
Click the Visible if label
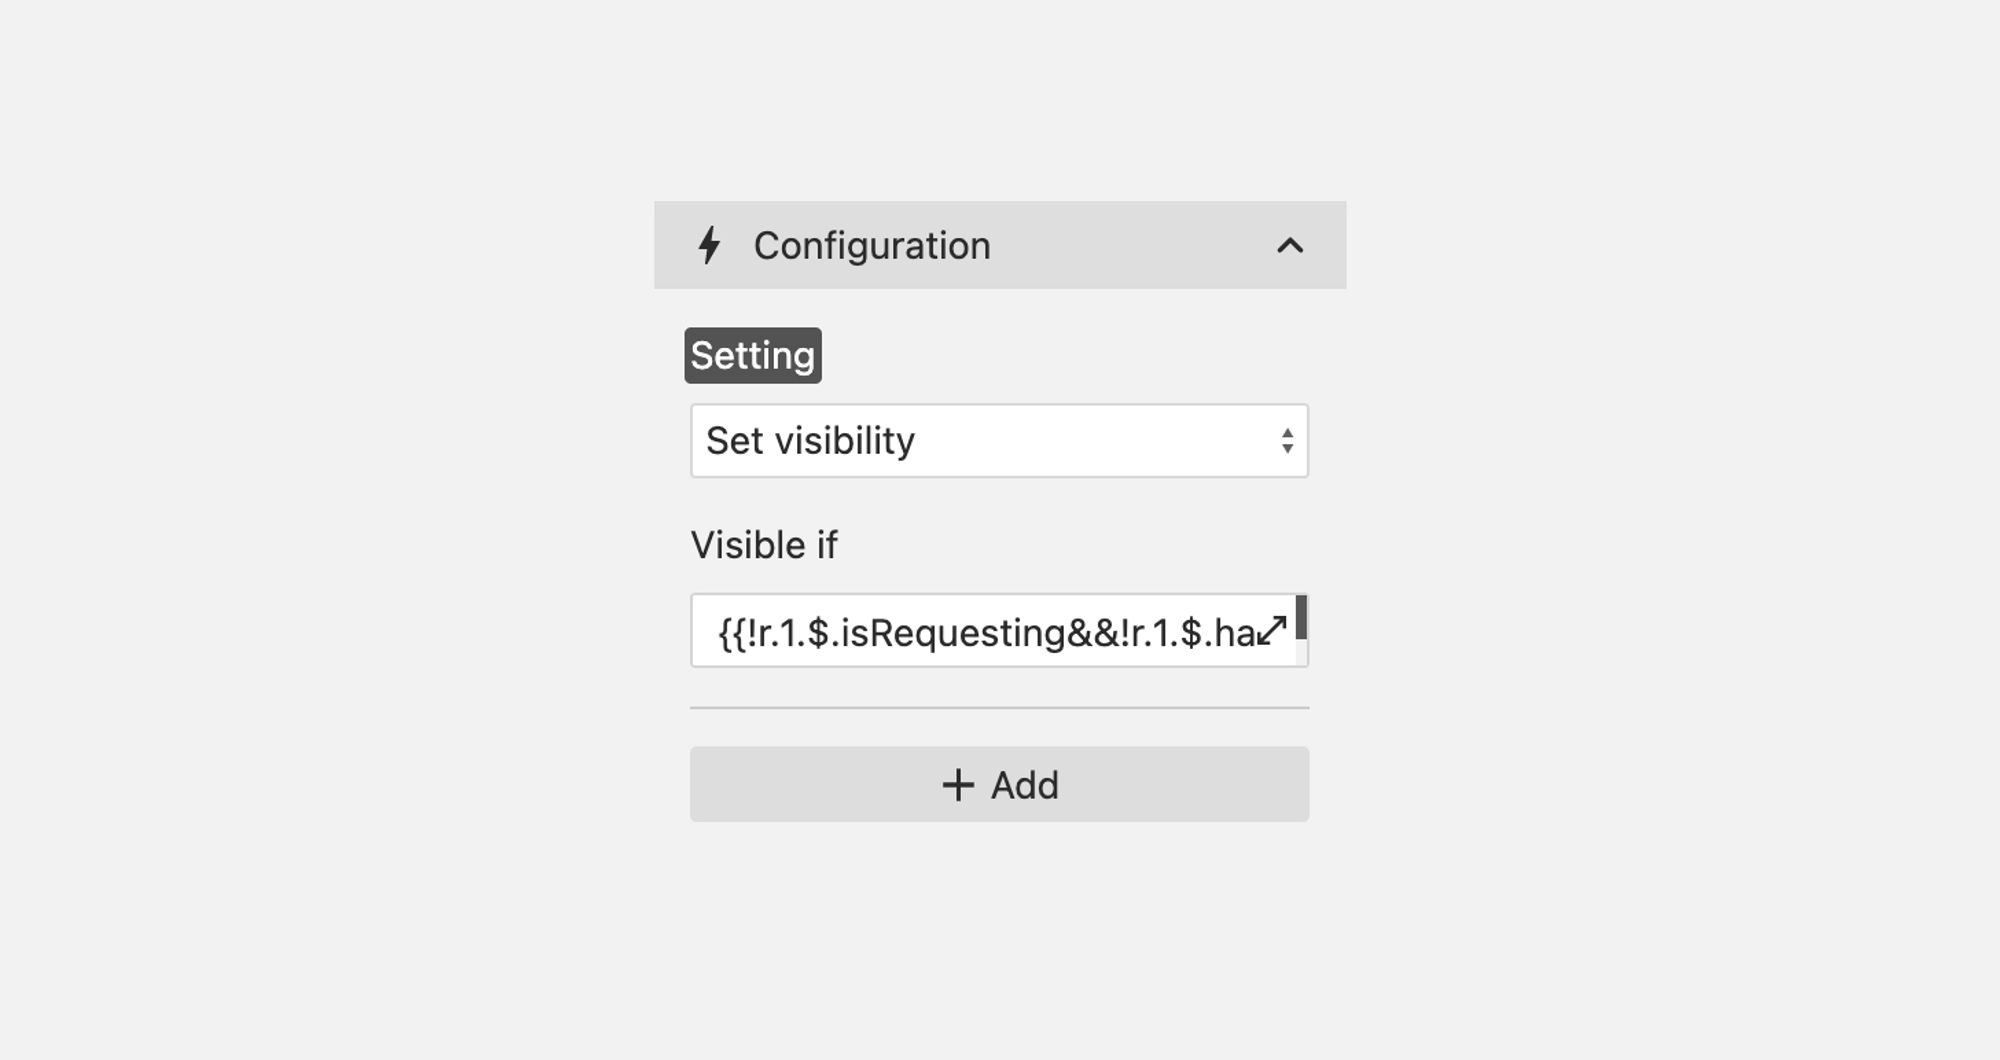click(x=764, y=545)
